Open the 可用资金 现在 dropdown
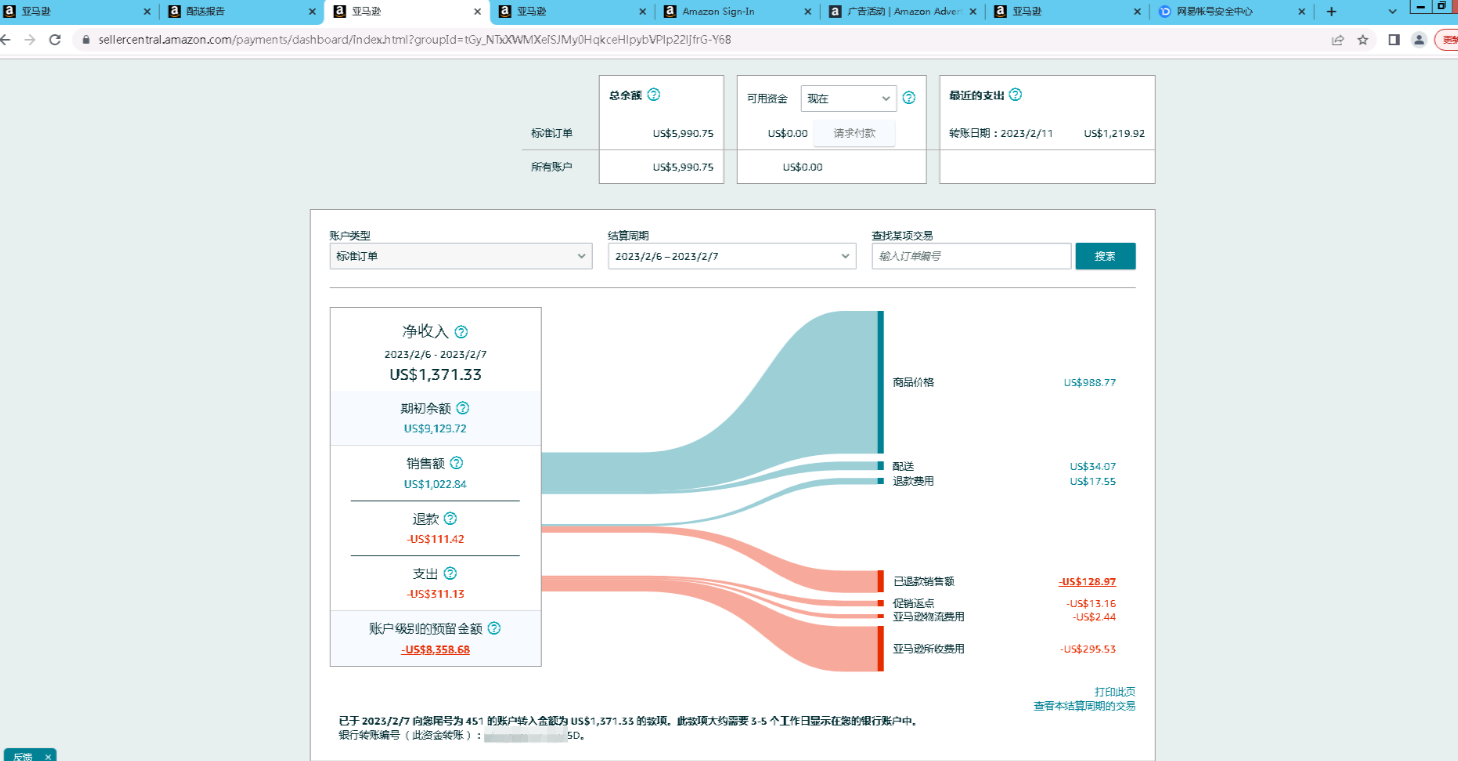 [x=847, y=98]
